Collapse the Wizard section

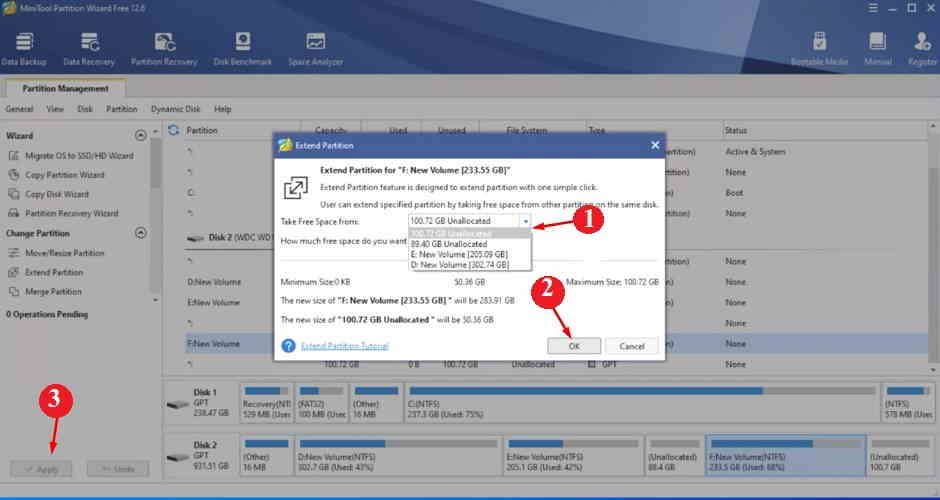coord(141,135)
